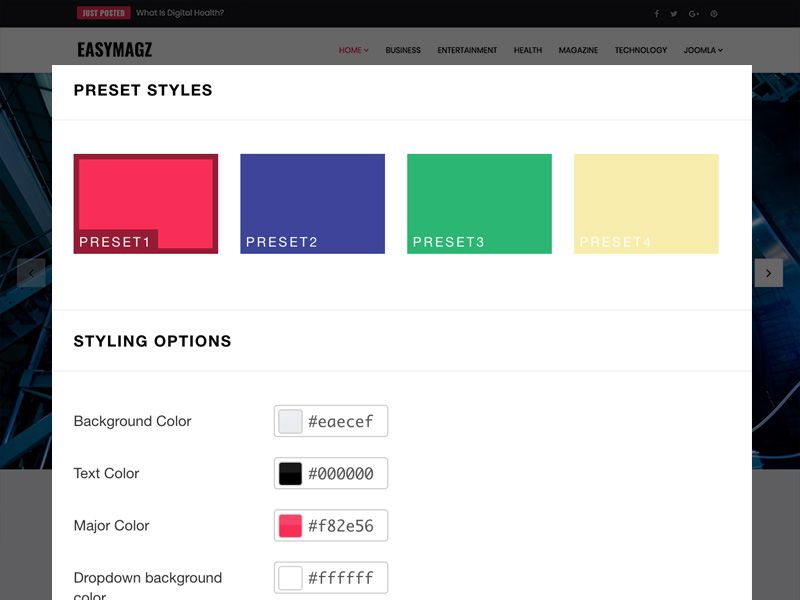Click the Text Color black swatch
This screenshot has height=600, width=800.
tap(290, 474)
